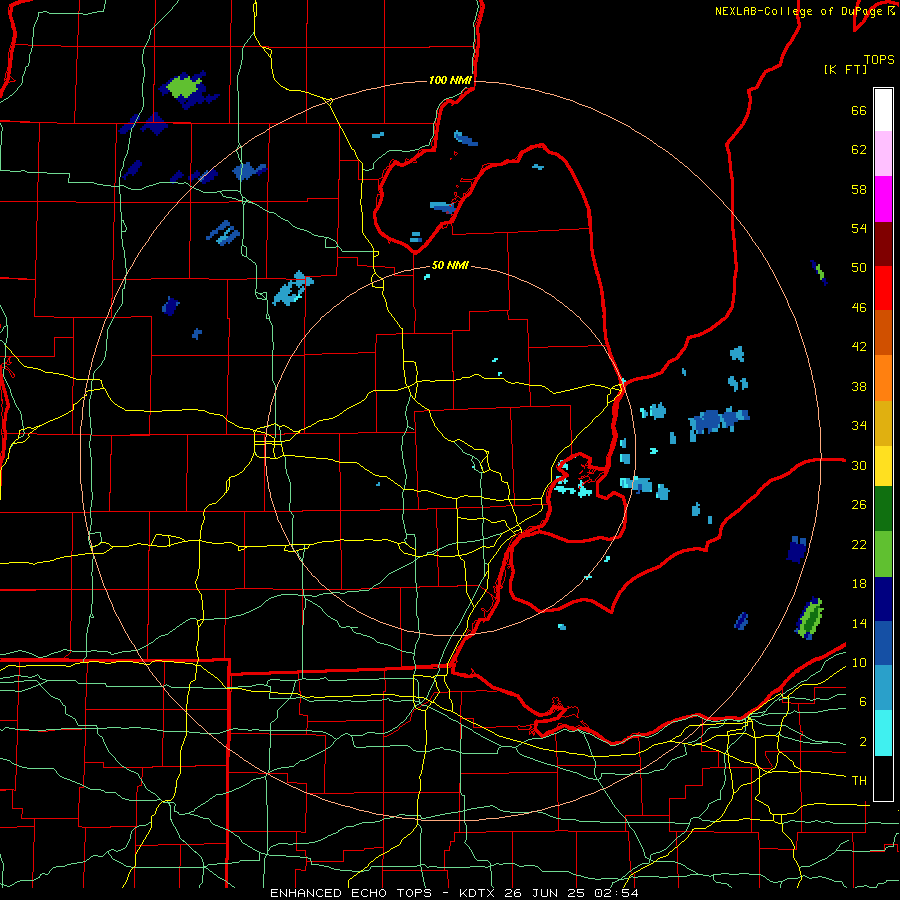
Task: Click the "TH" legend label
Action: (859, 781)
